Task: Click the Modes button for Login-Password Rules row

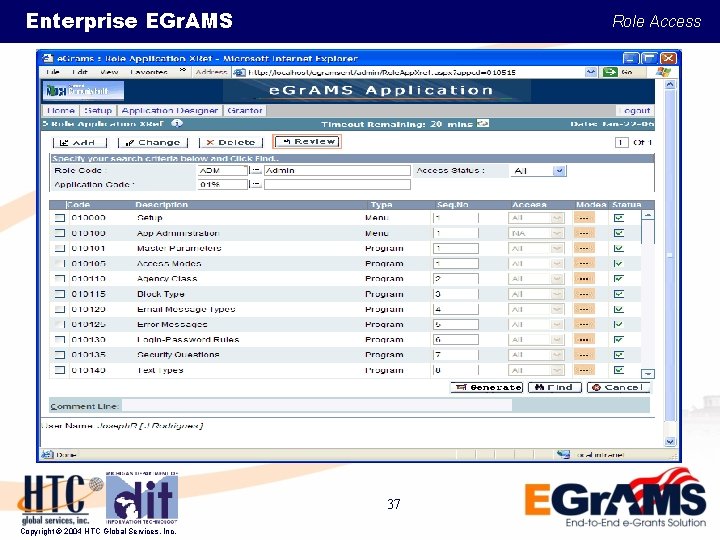Action: point(584,340)
